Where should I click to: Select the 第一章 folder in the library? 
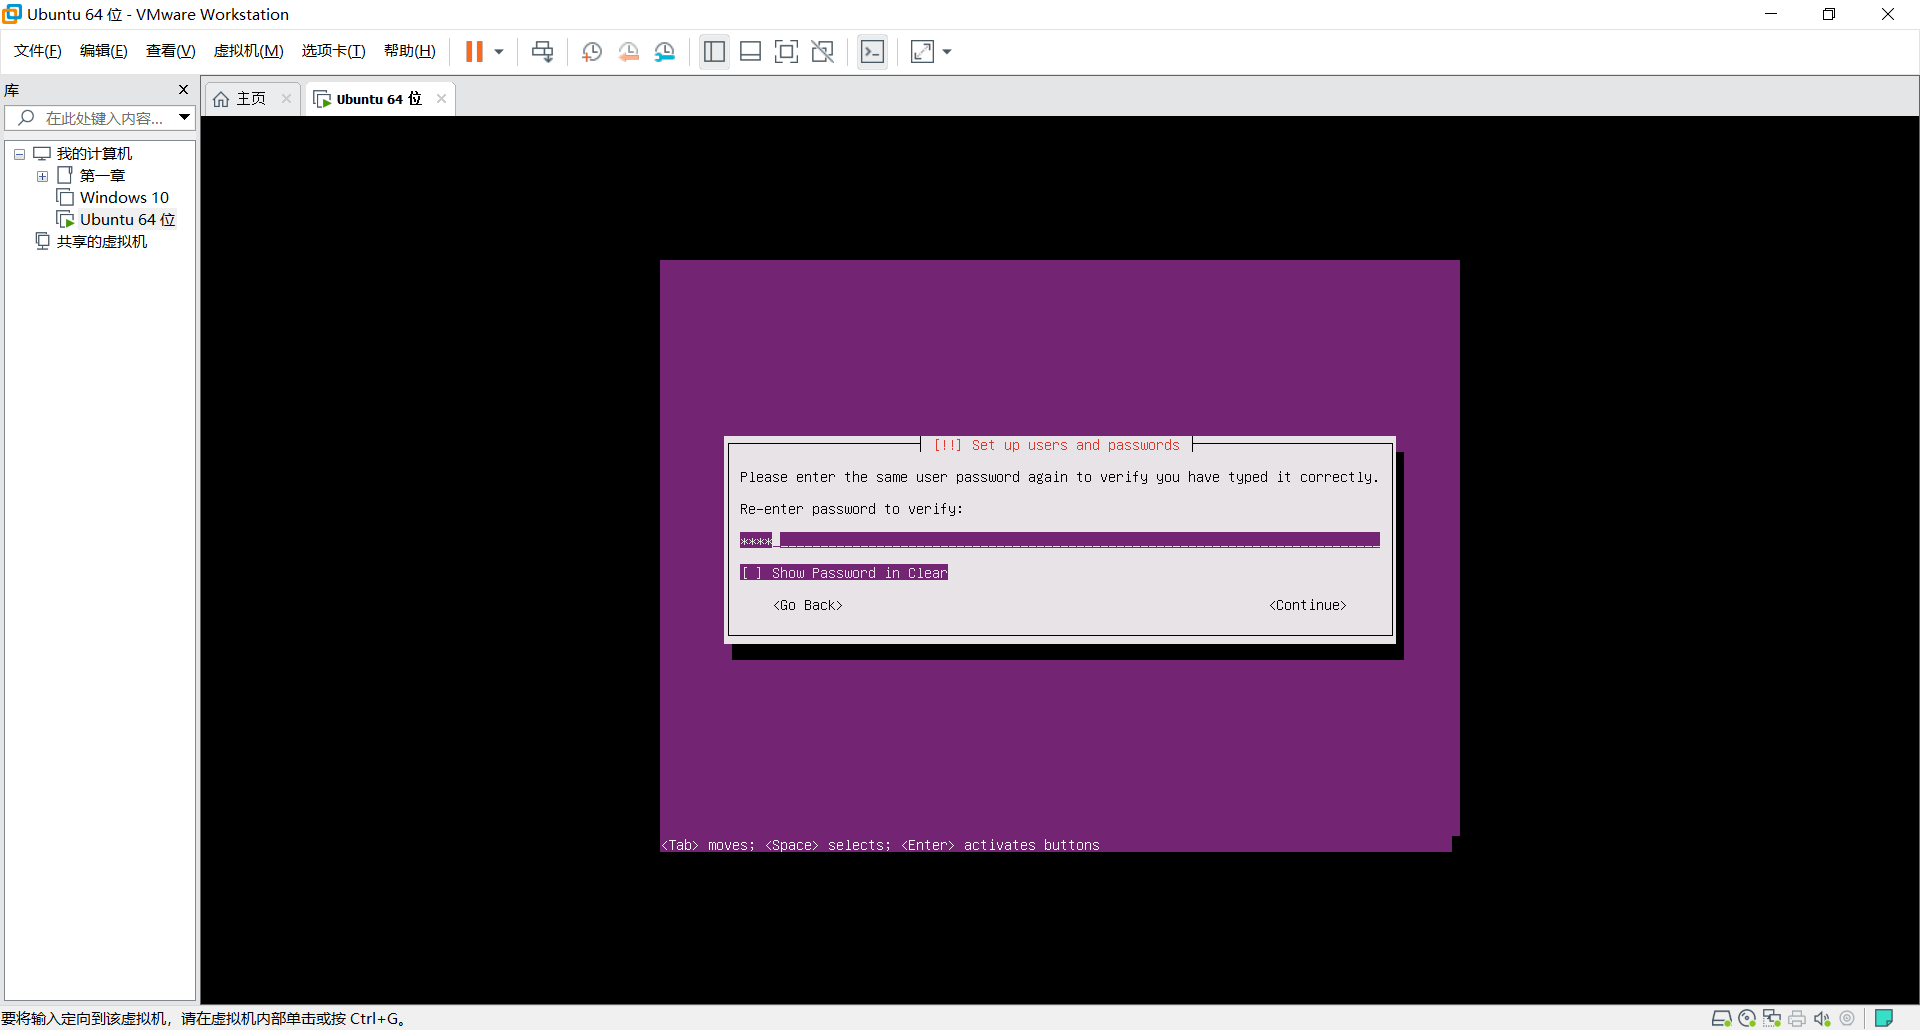[x=102, y=176]
